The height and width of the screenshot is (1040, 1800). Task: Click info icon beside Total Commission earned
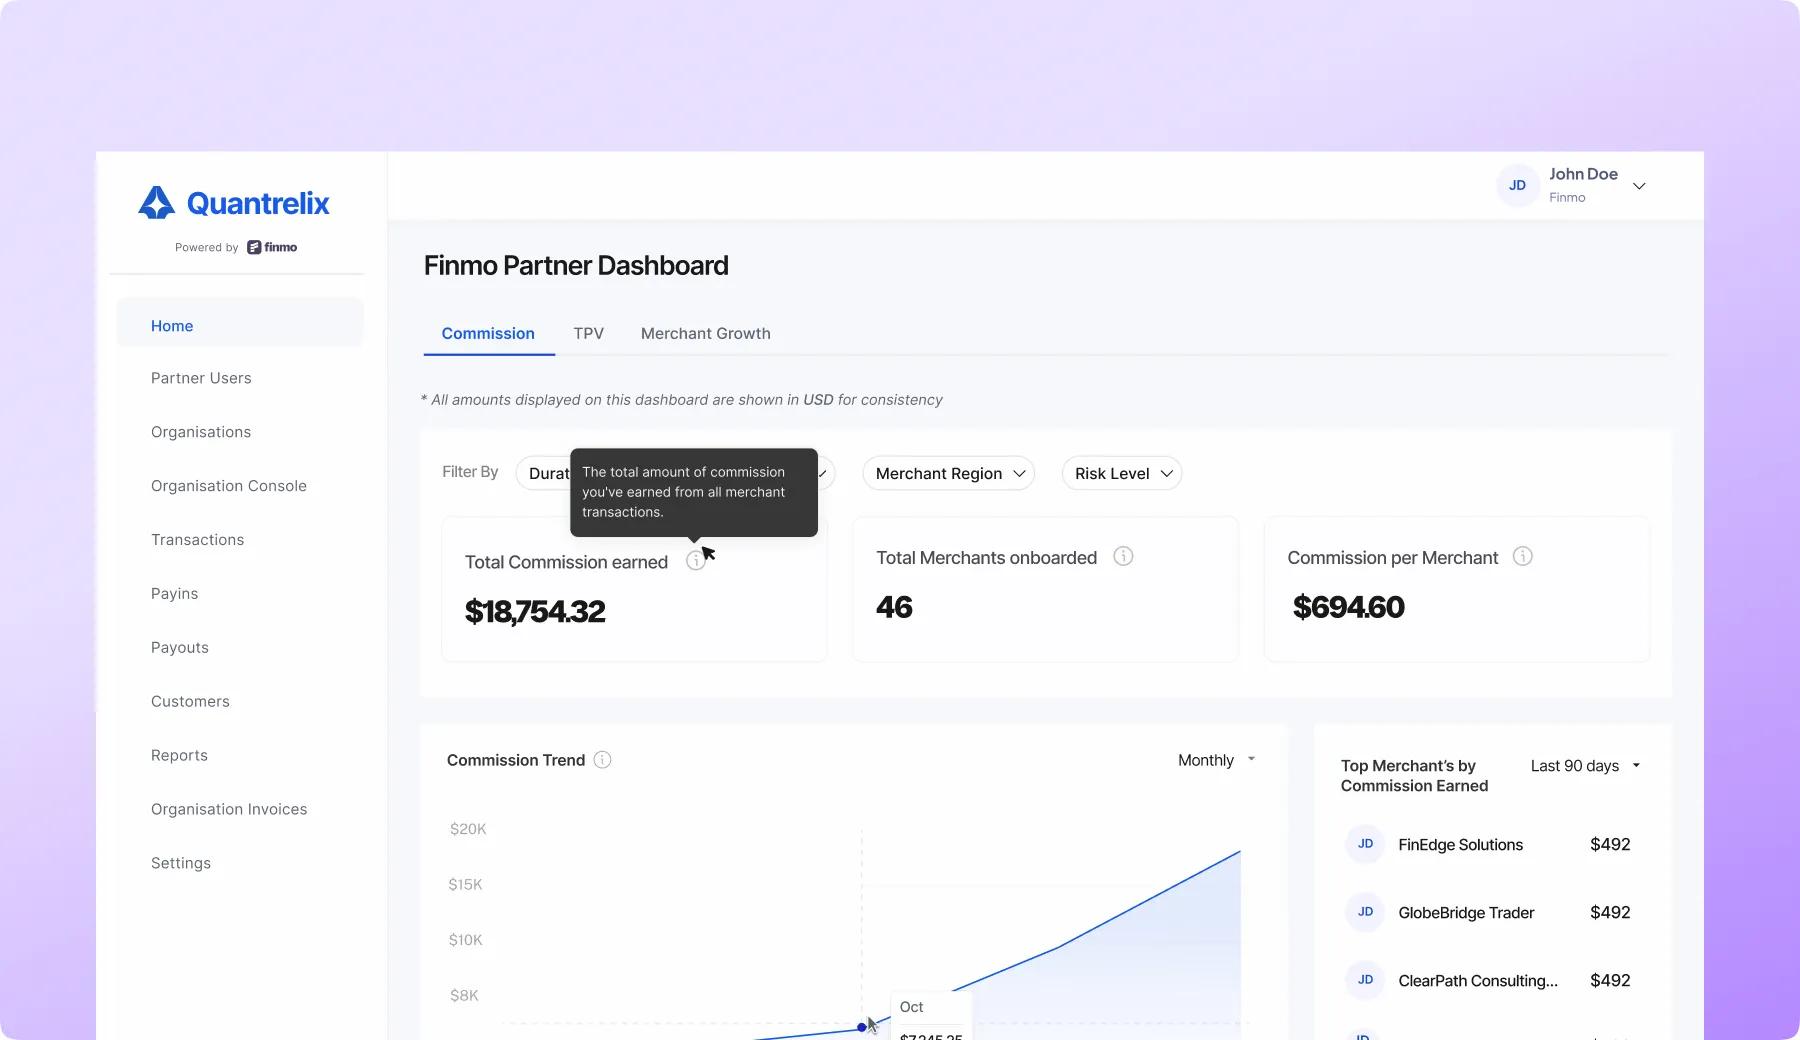tap(695, 561)
